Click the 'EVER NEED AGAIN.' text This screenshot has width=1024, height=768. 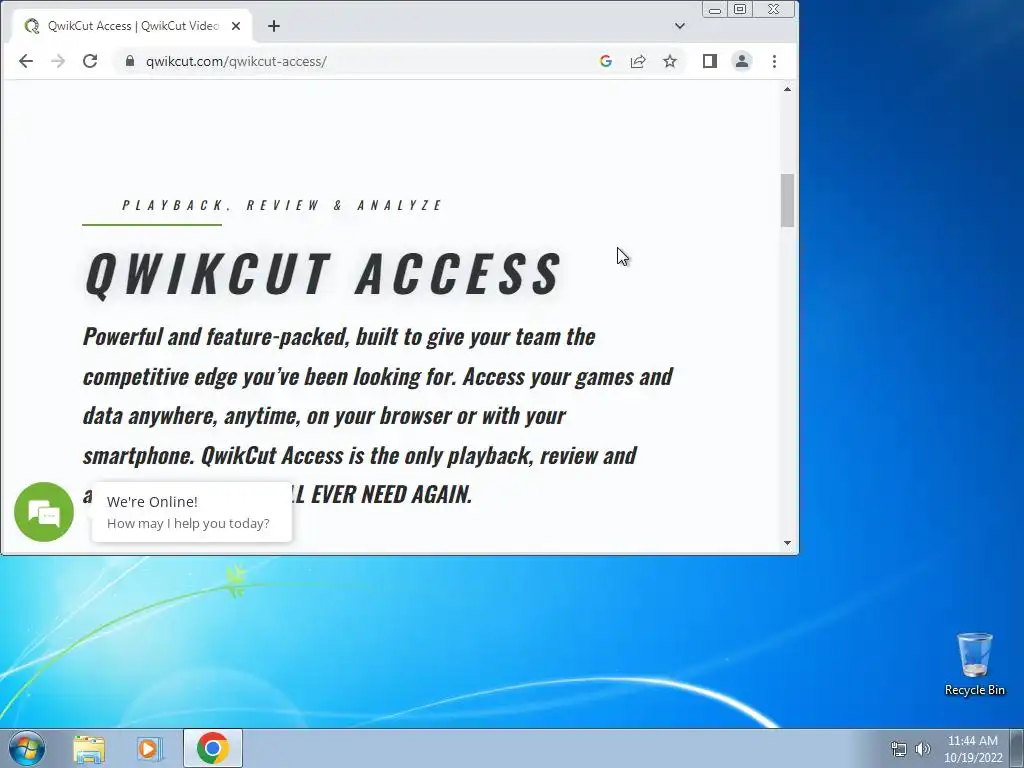391,494
